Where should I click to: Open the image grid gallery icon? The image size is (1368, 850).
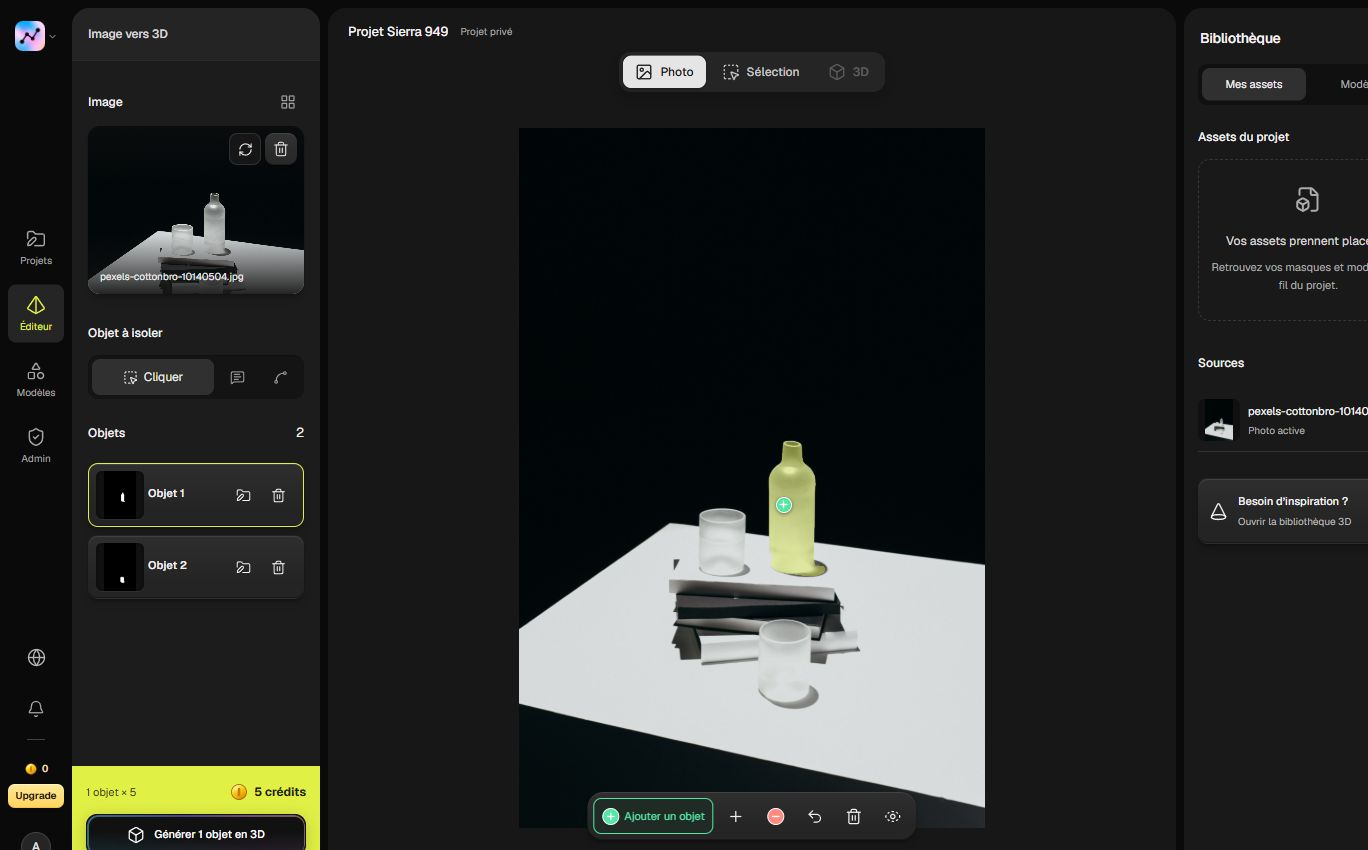tap(288, 102)
